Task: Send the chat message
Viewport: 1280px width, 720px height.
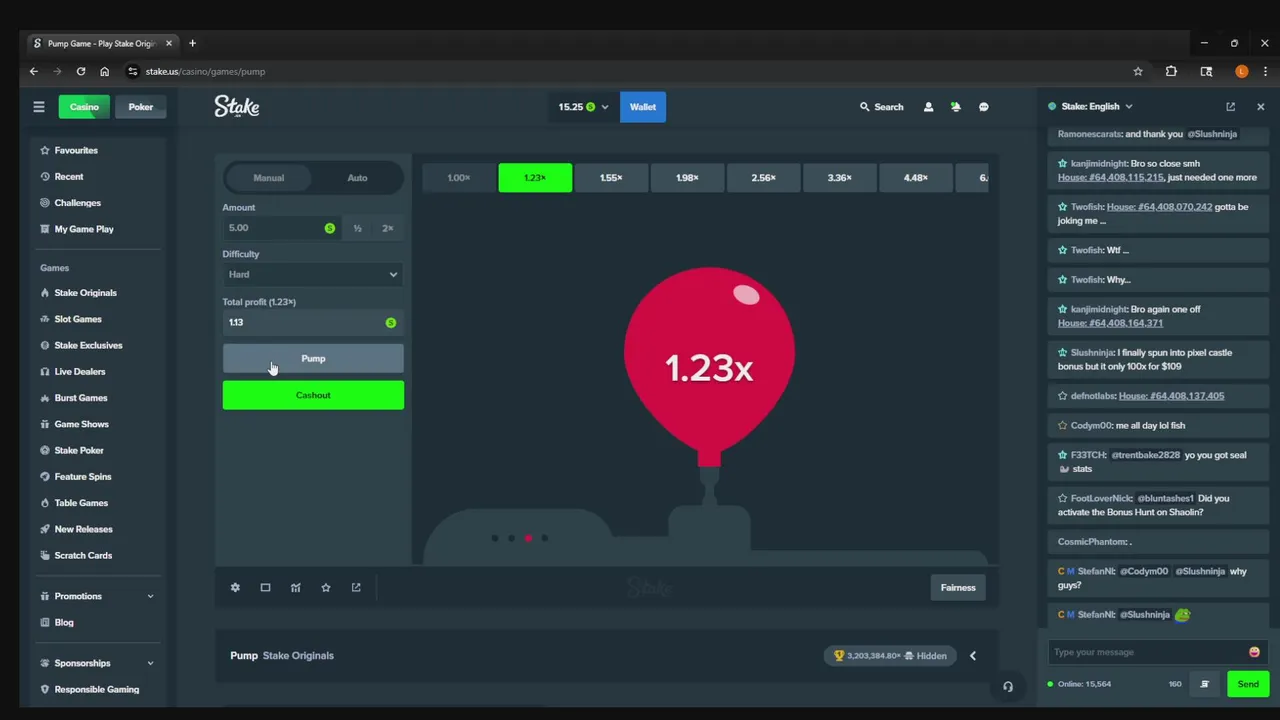Action: tap(1248, 684)
